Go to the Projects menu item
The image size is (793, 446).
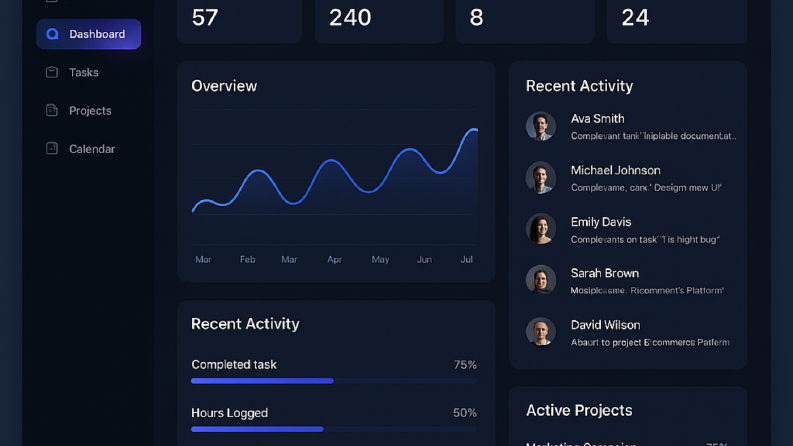(89, 110)
